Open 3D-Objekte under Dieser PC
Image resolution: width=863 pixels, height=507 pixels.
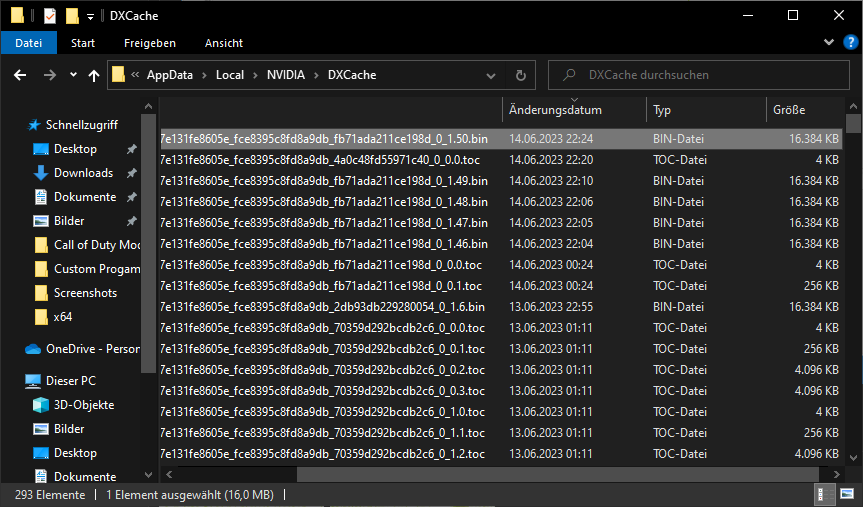tap(84, 405)
